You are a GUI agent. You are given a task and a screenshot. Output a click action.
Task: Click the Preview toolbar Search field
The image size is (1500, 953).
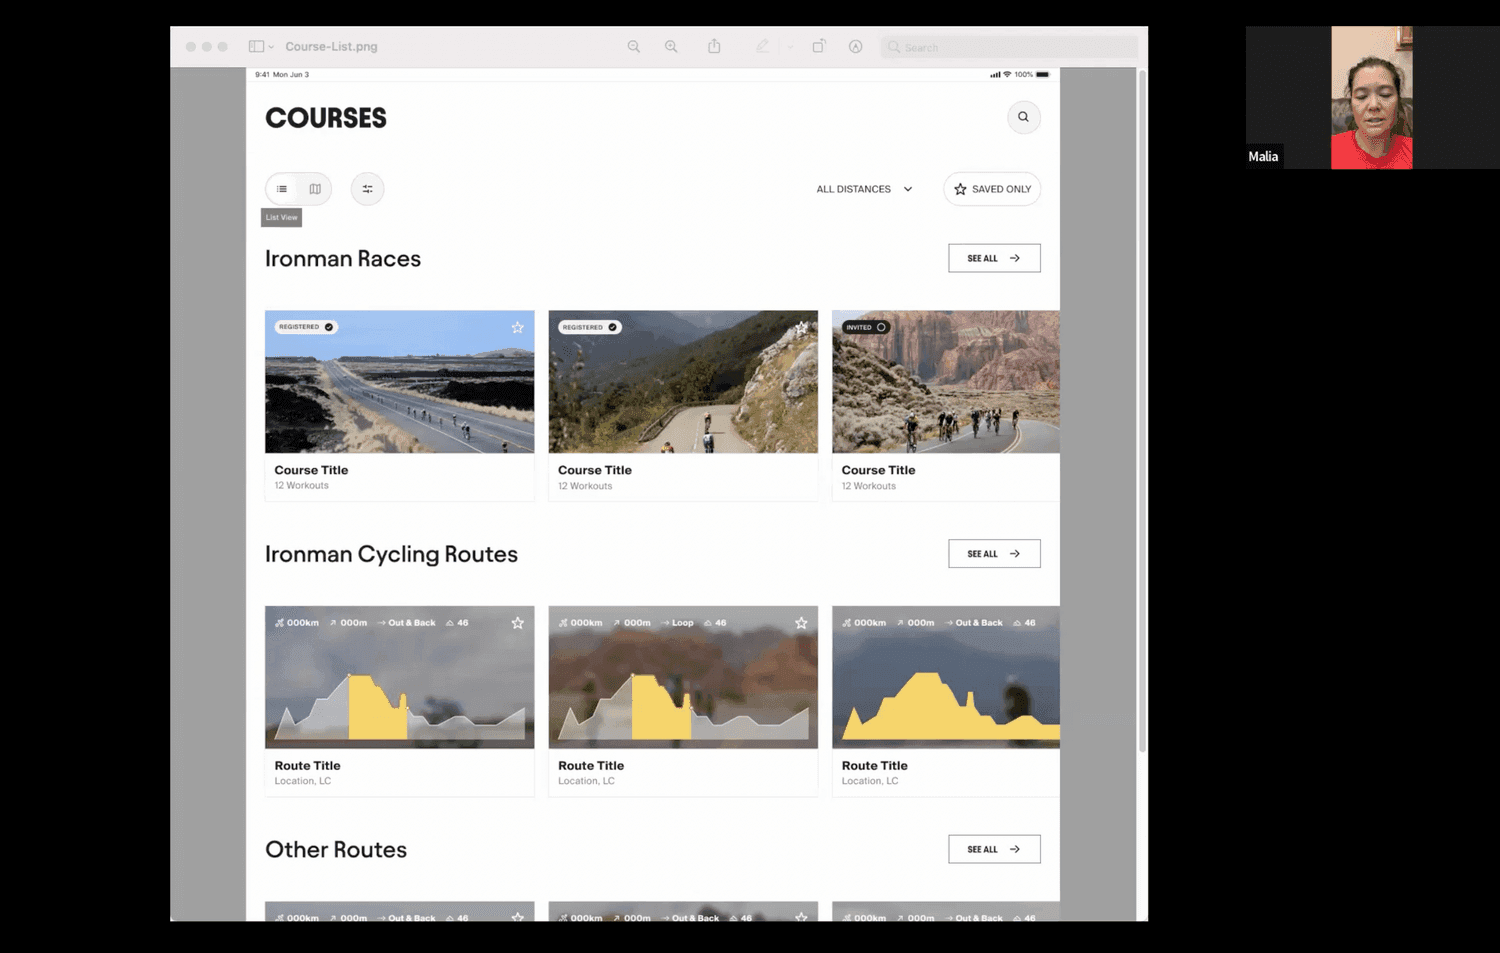[1009, 47]
